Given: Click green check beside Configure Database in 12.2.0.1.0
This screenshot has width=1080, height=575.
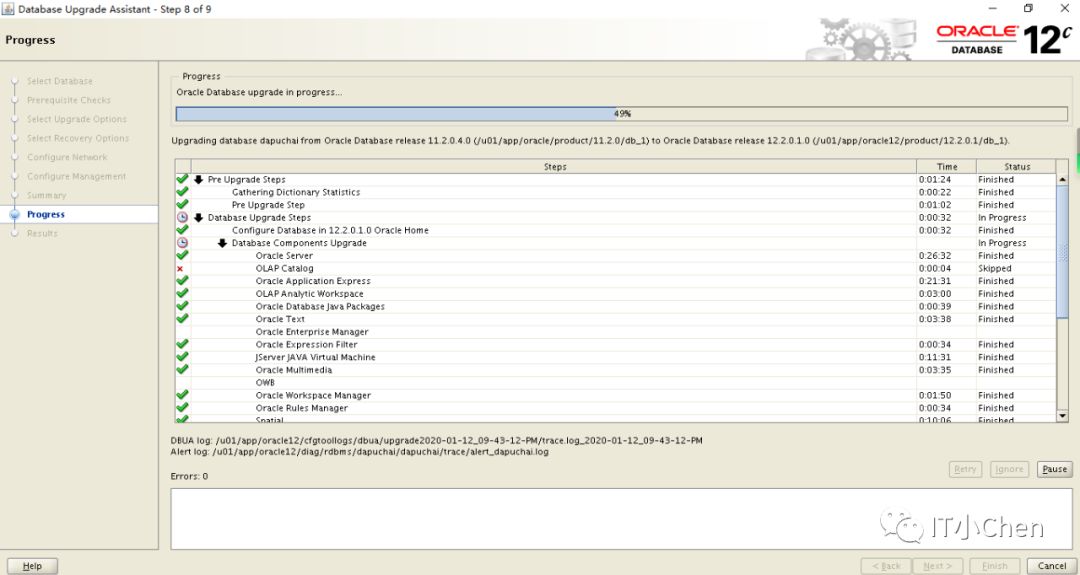Looking at the screenshot, I should [182, 230].
